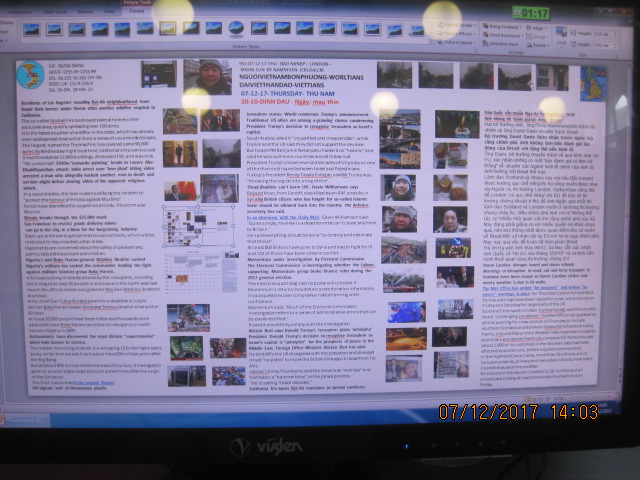Switch to the Slide Show ribbon tab
640x480 pixels.
[55, 11]
